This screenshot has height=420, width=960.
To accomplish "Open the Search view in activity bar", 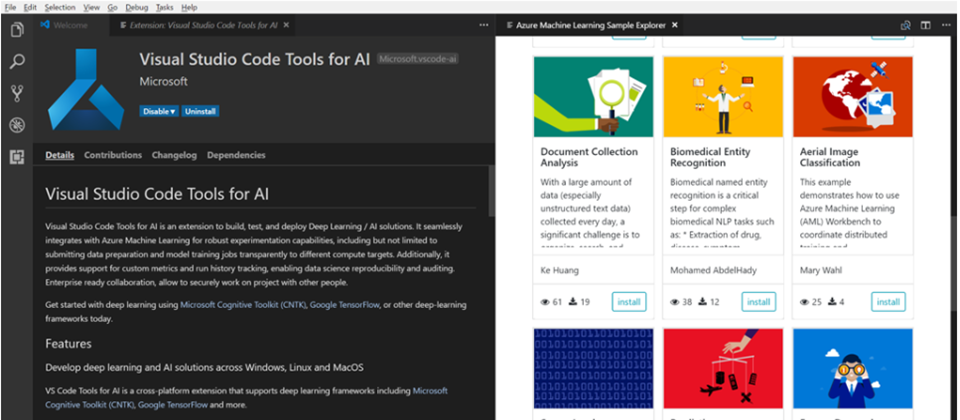I will click(17, 62).
